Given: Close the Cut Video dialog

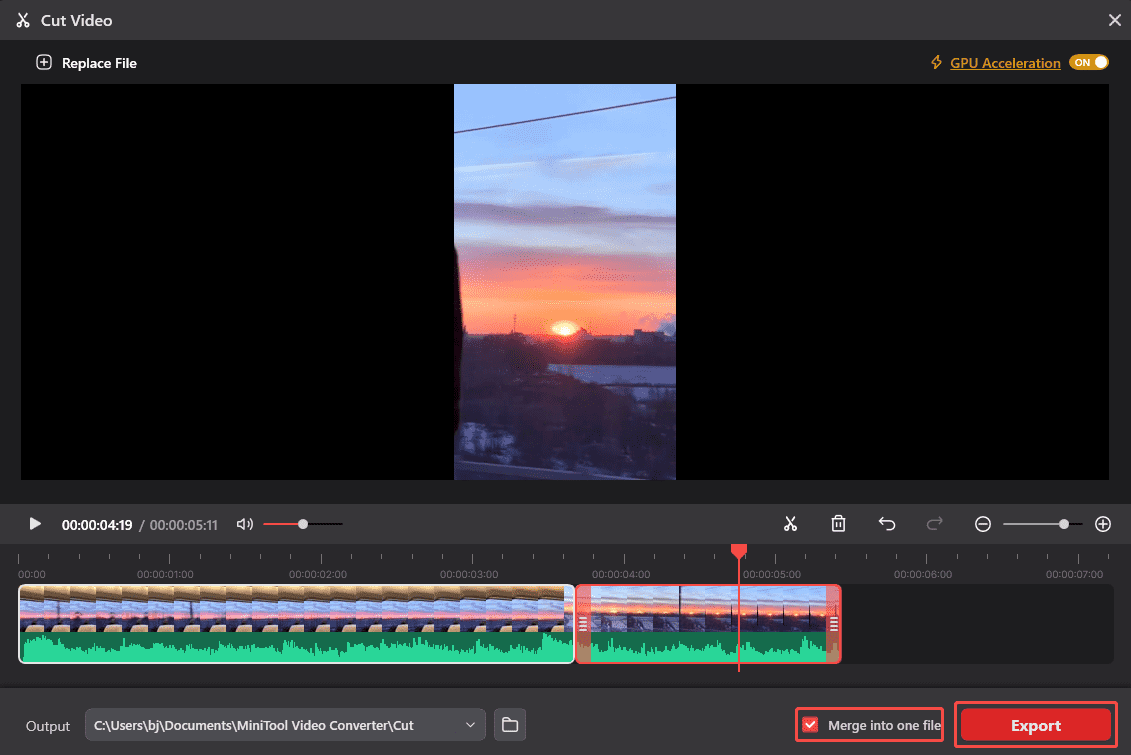Looking at the screenshot, I should 1114,20.
